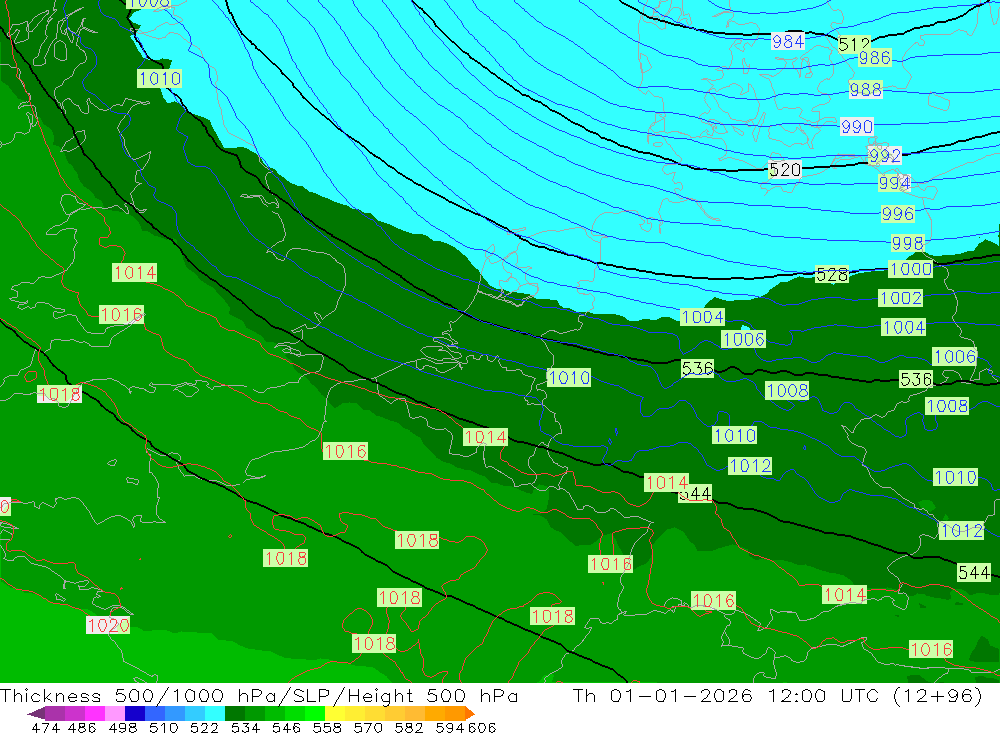This screenshot has width=1000, height=733.
Task: Click the 988 pressure label
Action: [x=865, y=89]
